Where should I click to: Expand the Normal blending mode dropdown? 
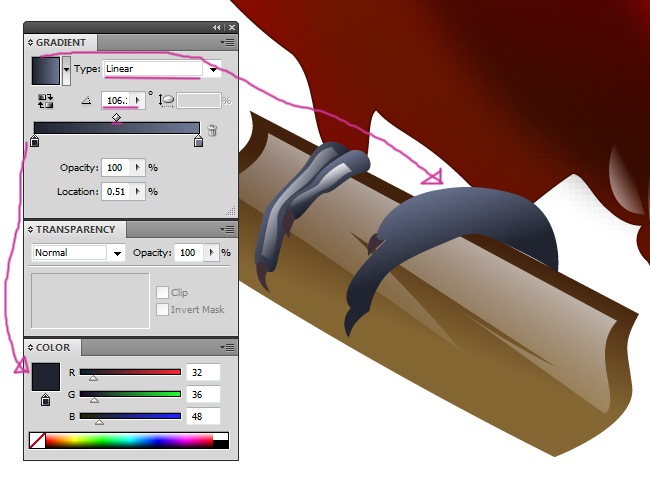(117, 253)
